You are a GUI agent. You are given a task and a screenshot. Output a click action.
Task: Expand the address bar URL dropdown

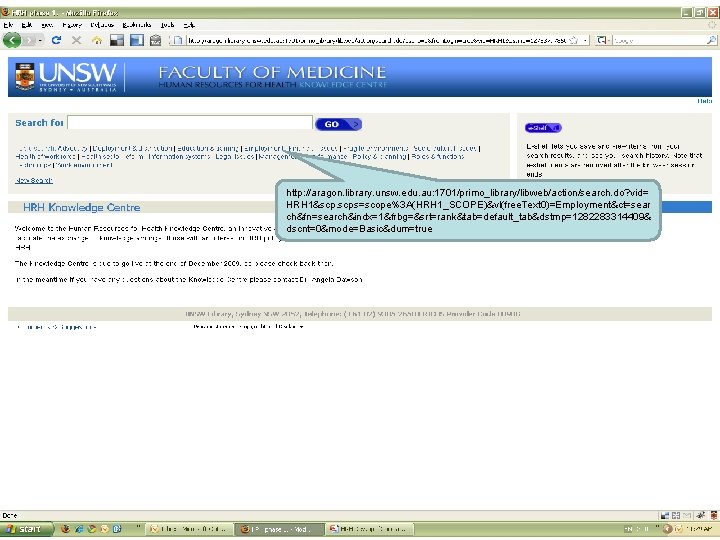click(x=585, y=40)
